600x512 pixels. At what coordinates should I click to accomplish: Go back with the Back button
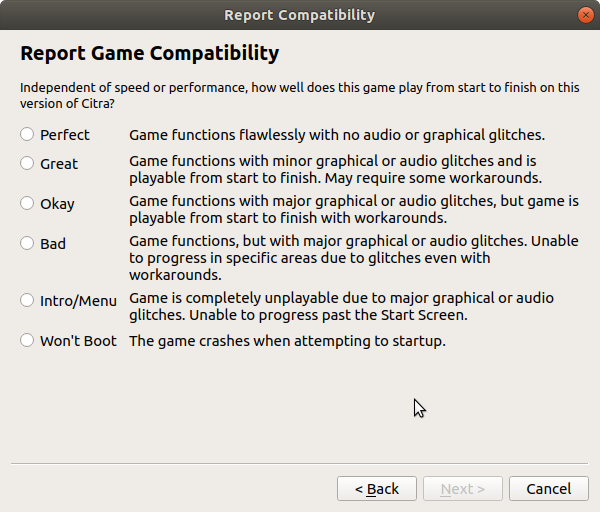point(377,489)
